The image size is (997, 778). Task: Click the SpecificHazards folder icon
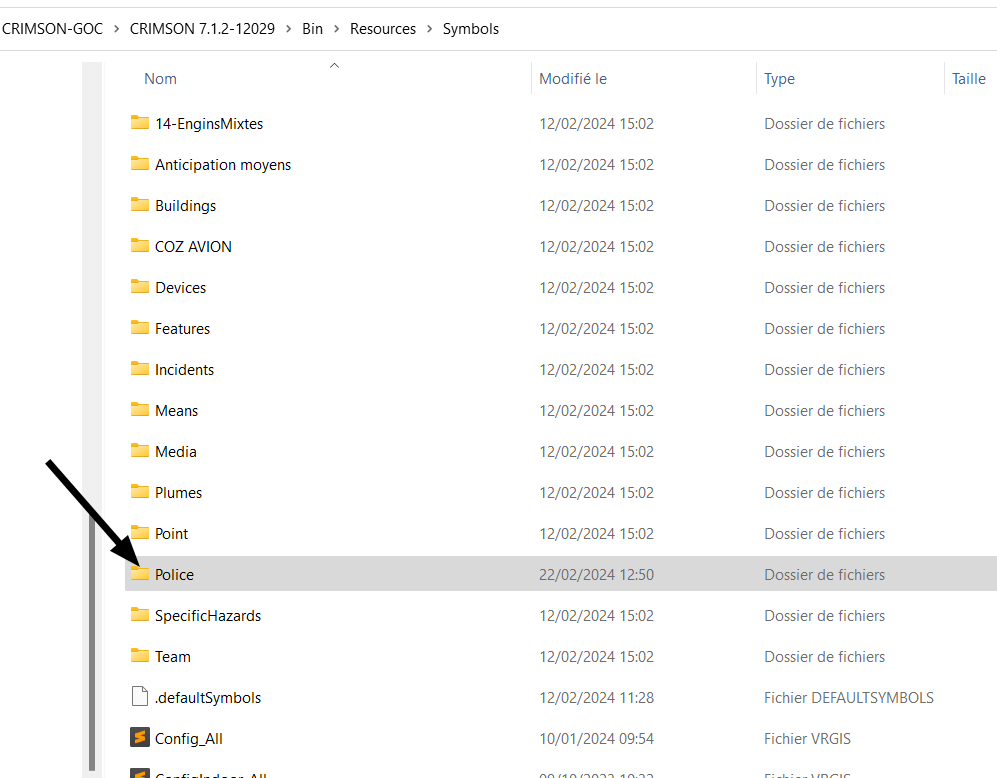click(140, 615)
